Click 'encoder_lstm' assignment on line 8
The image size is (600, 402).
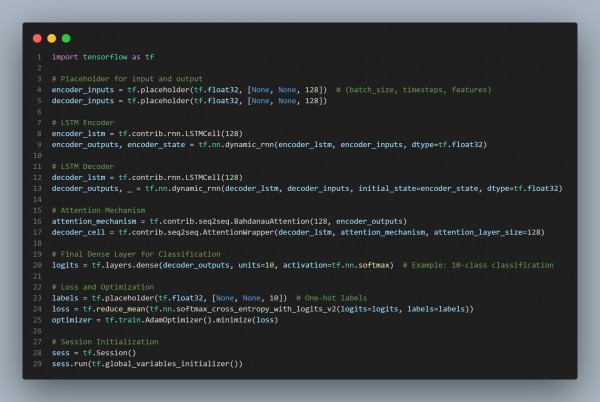(x=78, y=134)
